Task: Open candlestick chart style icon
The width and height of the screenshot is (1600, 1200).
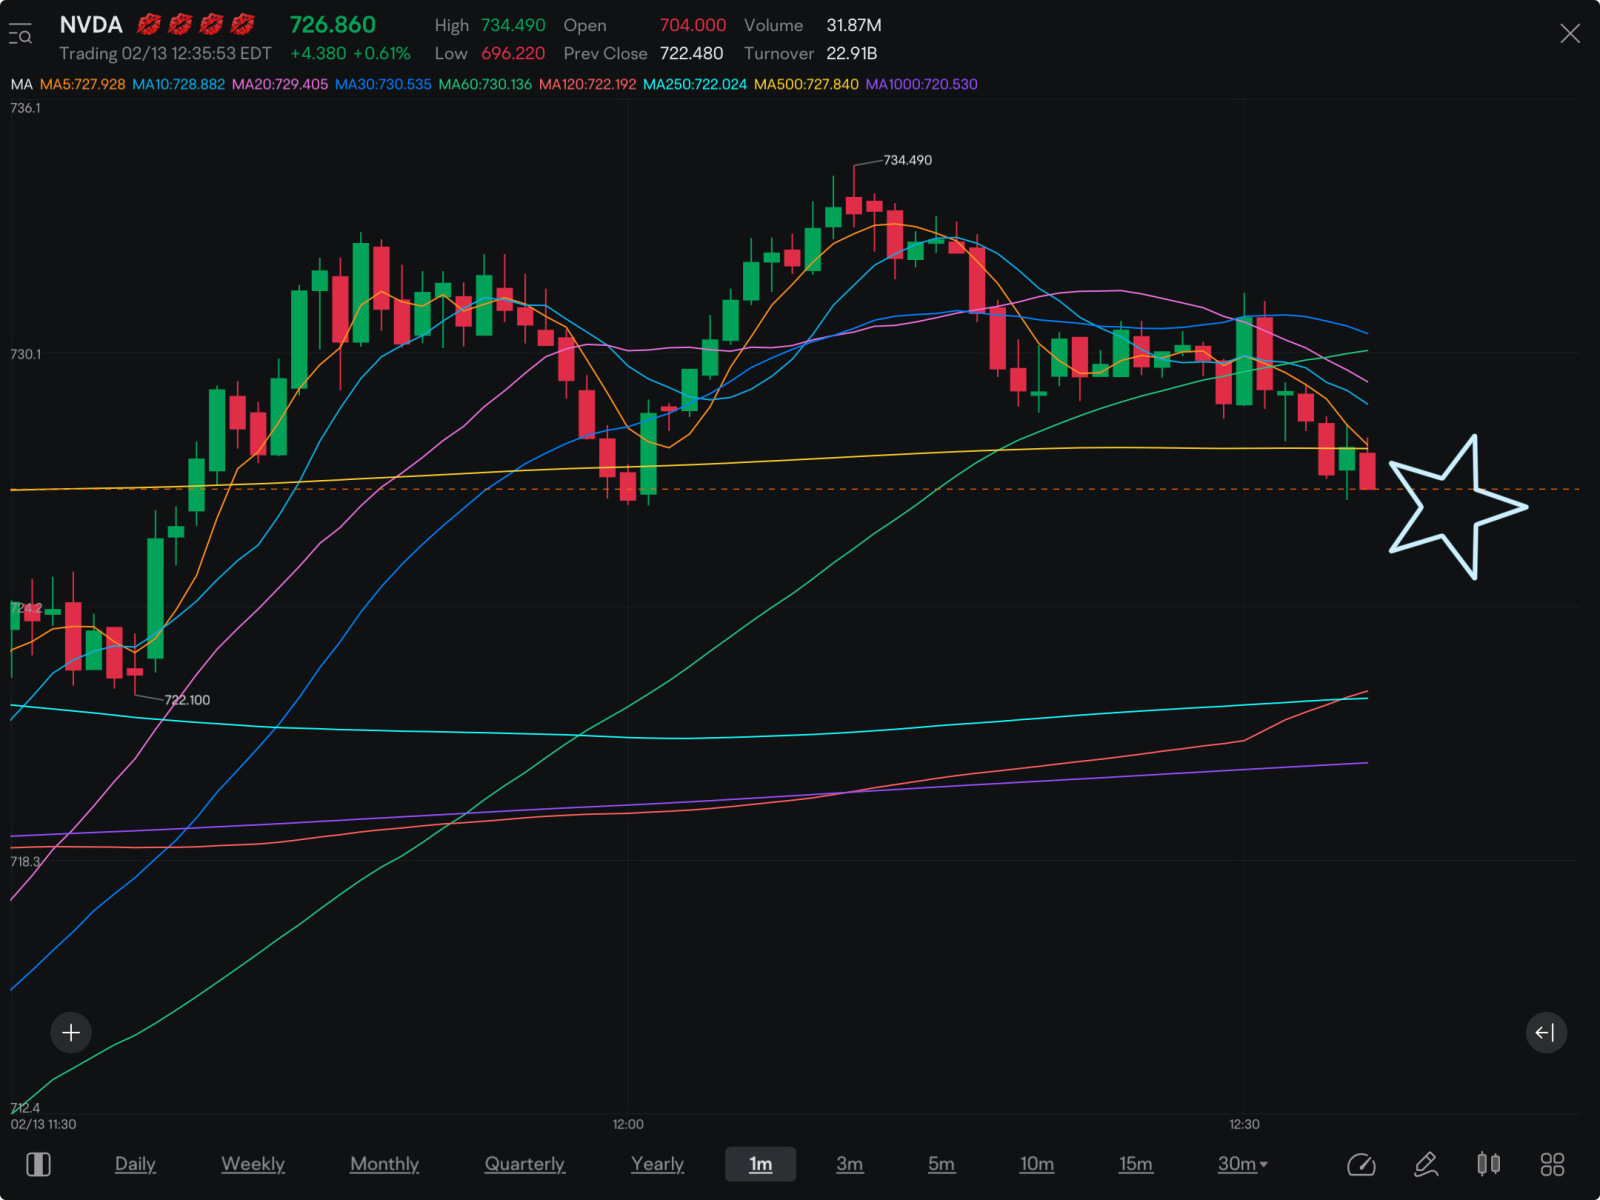Action: 1489,1163
